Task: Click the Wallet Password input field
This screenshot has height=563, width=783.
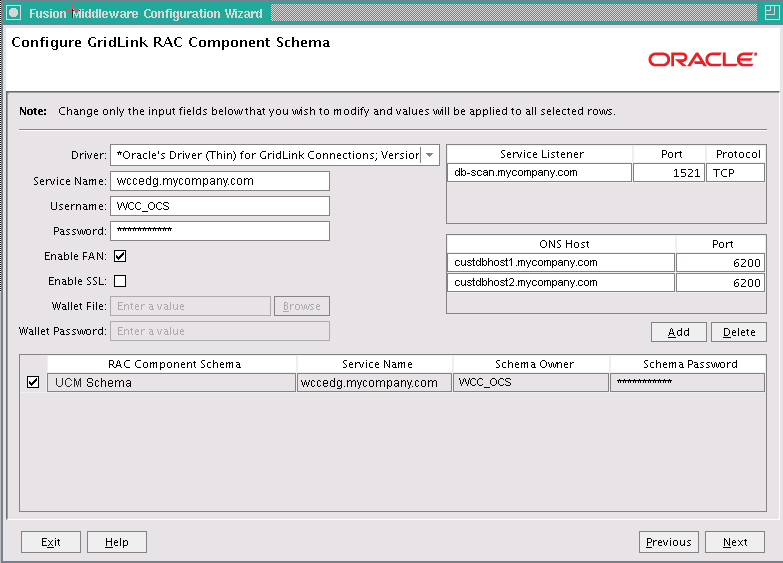Action: [220, 331]
